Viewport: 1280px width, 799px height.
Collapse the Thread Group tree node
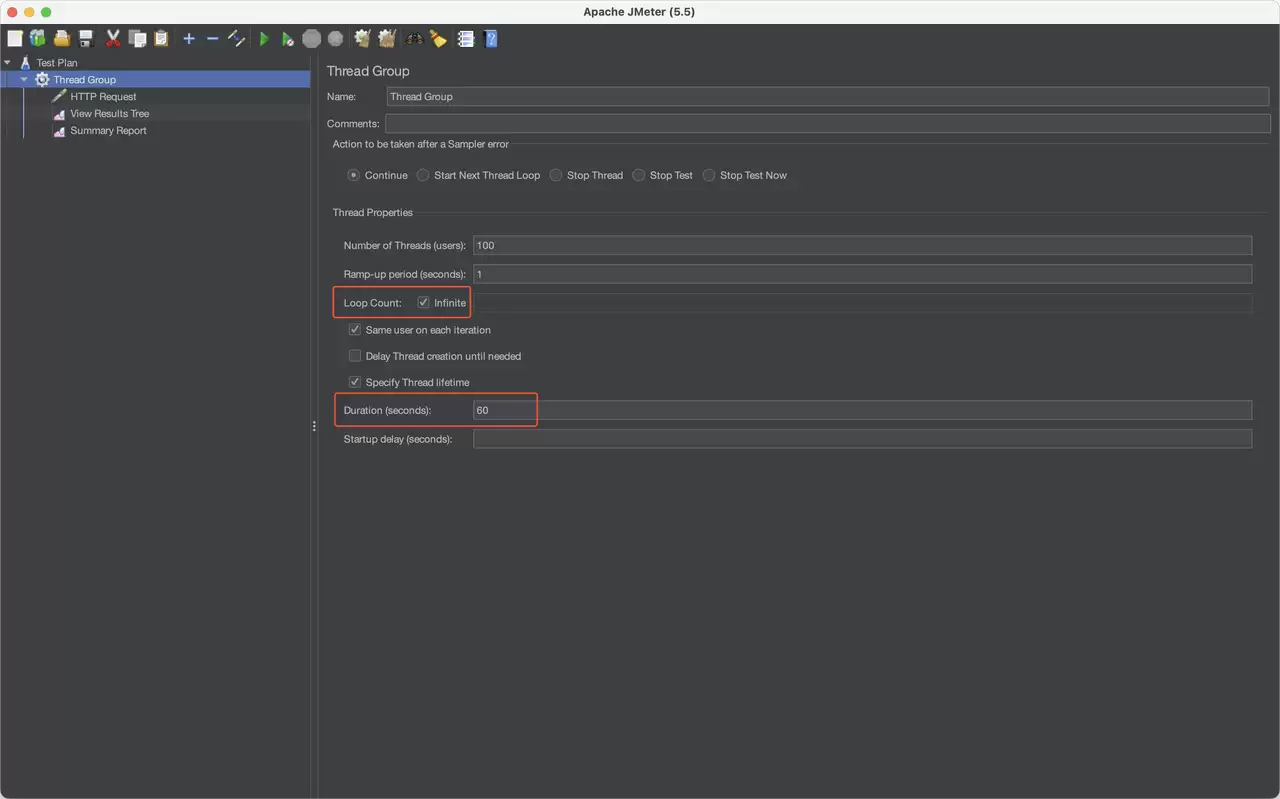(x=24, y=79)
